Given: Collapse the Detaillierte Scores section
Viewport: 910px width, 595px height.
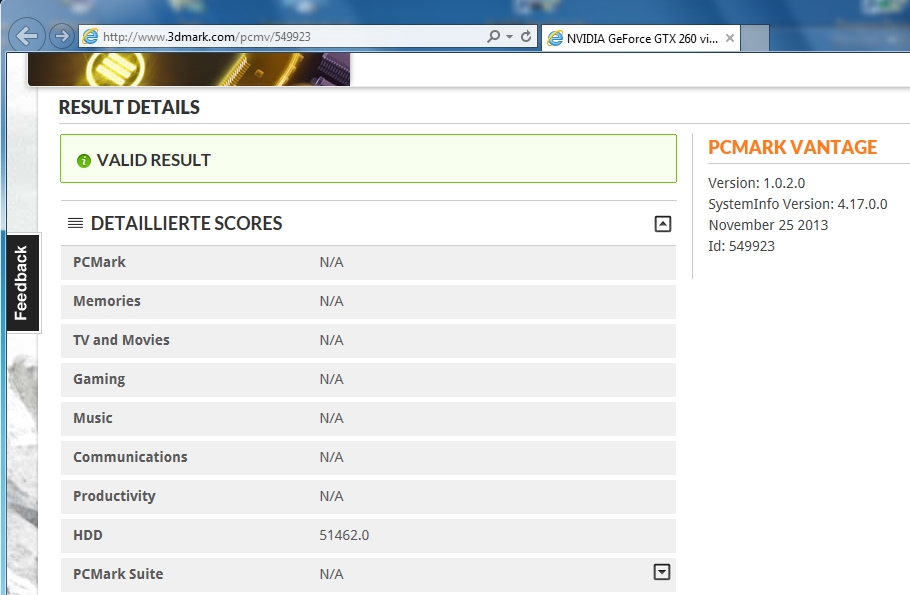Looking at the screenshot, I should [x=663, y=224].
